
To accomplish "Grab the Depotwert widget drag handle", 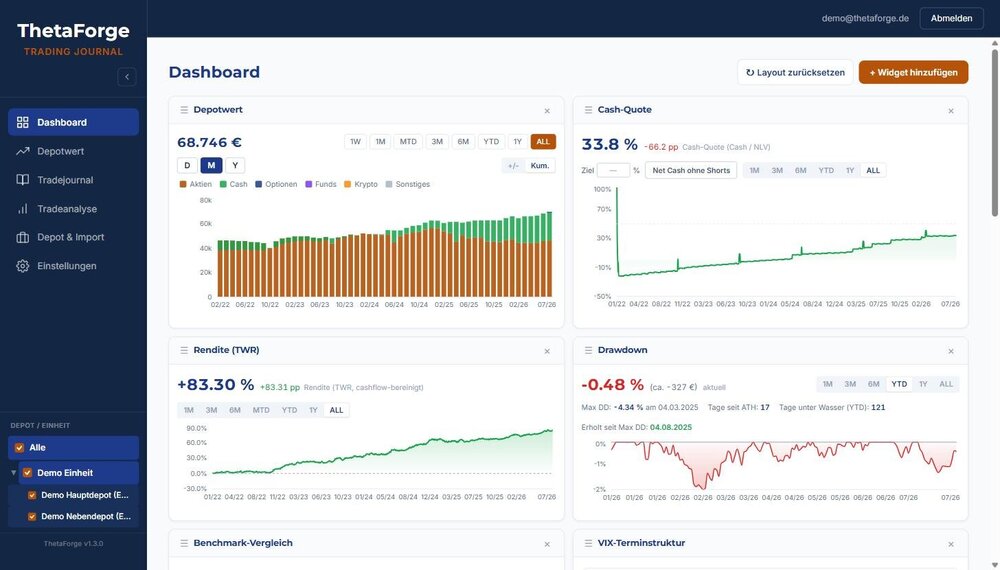I will 184,110.
